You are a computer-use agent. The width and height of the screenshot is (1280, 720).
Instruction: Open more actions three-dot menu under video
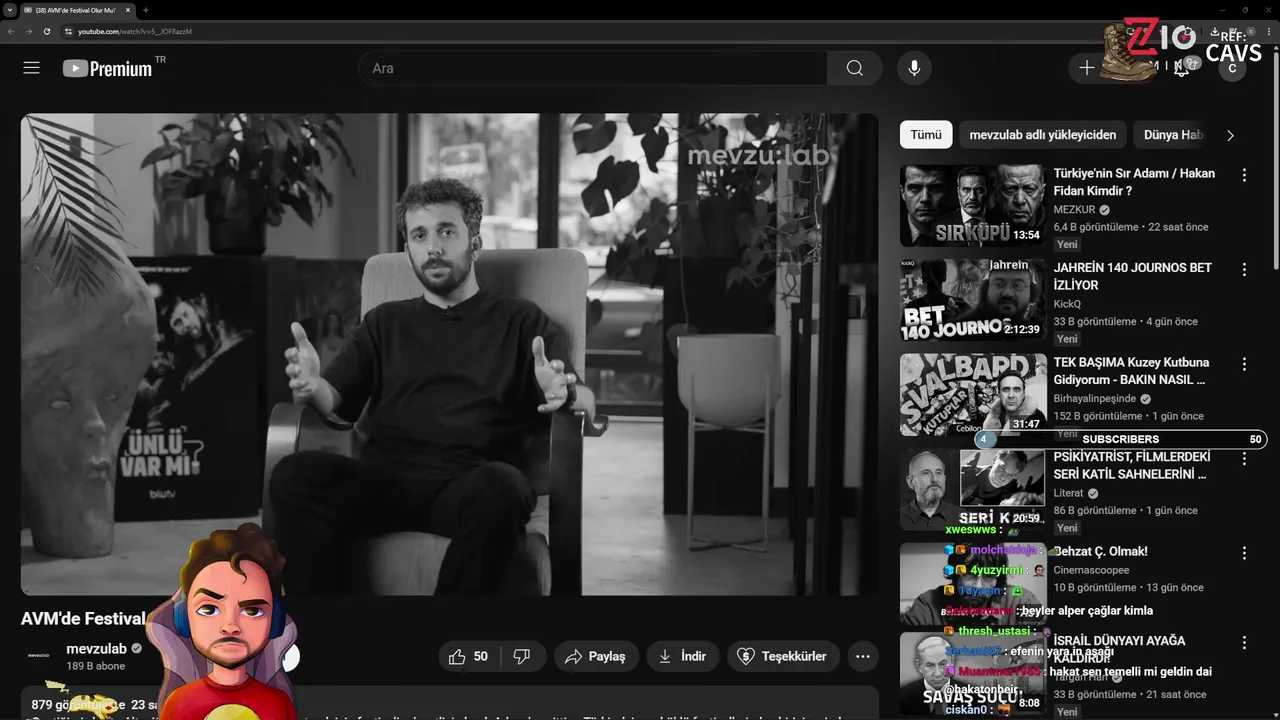click(863, 656)
